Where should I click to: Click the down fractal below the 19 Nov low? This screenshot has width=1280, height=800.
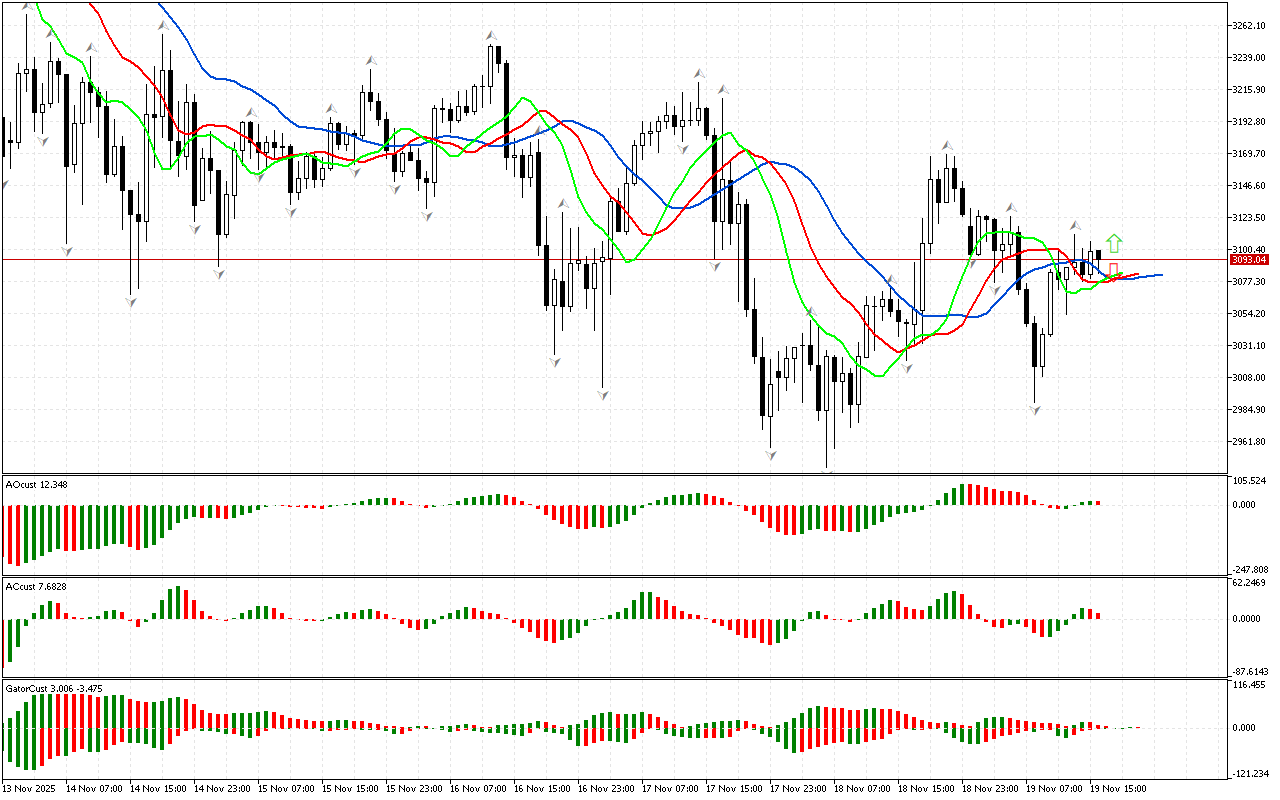(x=1036, y=410)
